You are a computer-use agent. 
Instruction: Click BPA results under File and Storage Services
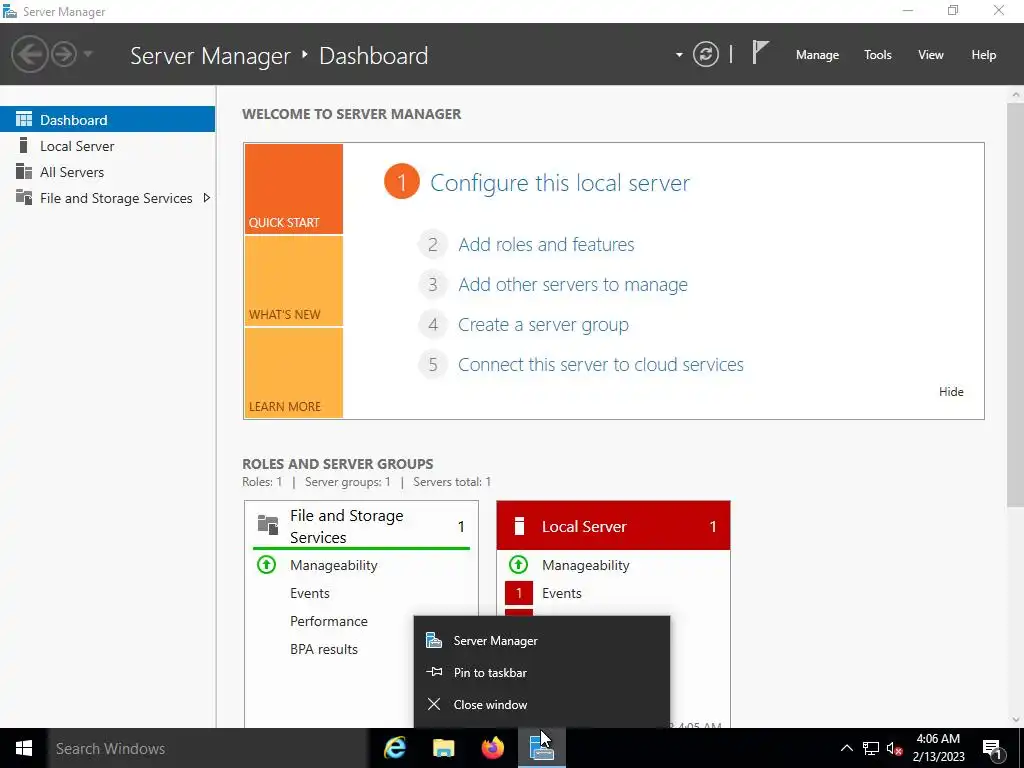click(x=324, y=649)
